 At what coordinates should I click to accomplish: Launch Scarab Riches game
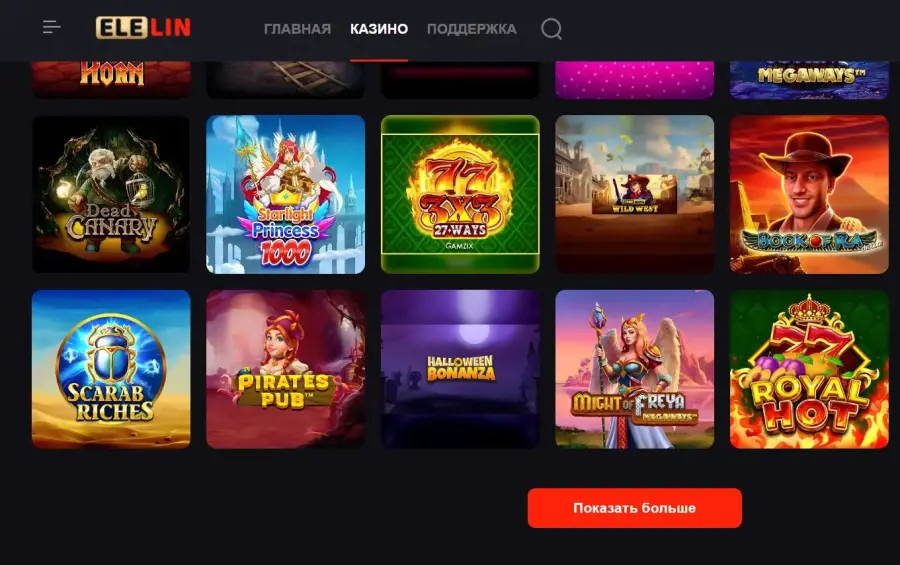111,369
